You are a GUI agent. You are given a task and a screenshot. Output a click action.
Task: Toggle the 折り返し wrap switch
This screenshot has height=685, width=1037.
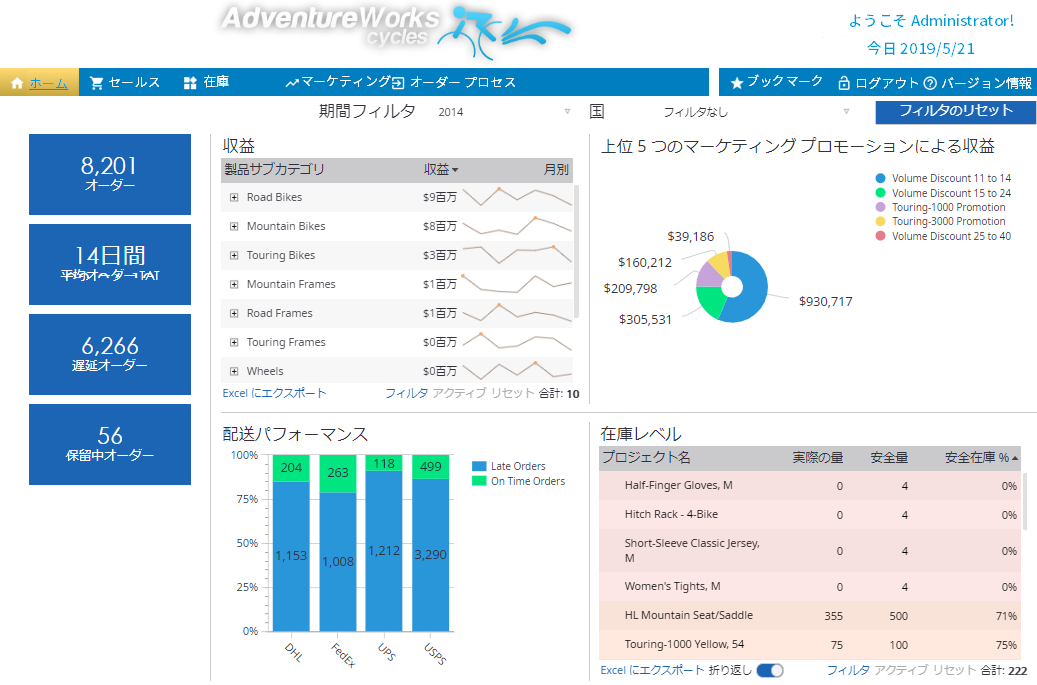pyautogui.click(x=770, y=670)
